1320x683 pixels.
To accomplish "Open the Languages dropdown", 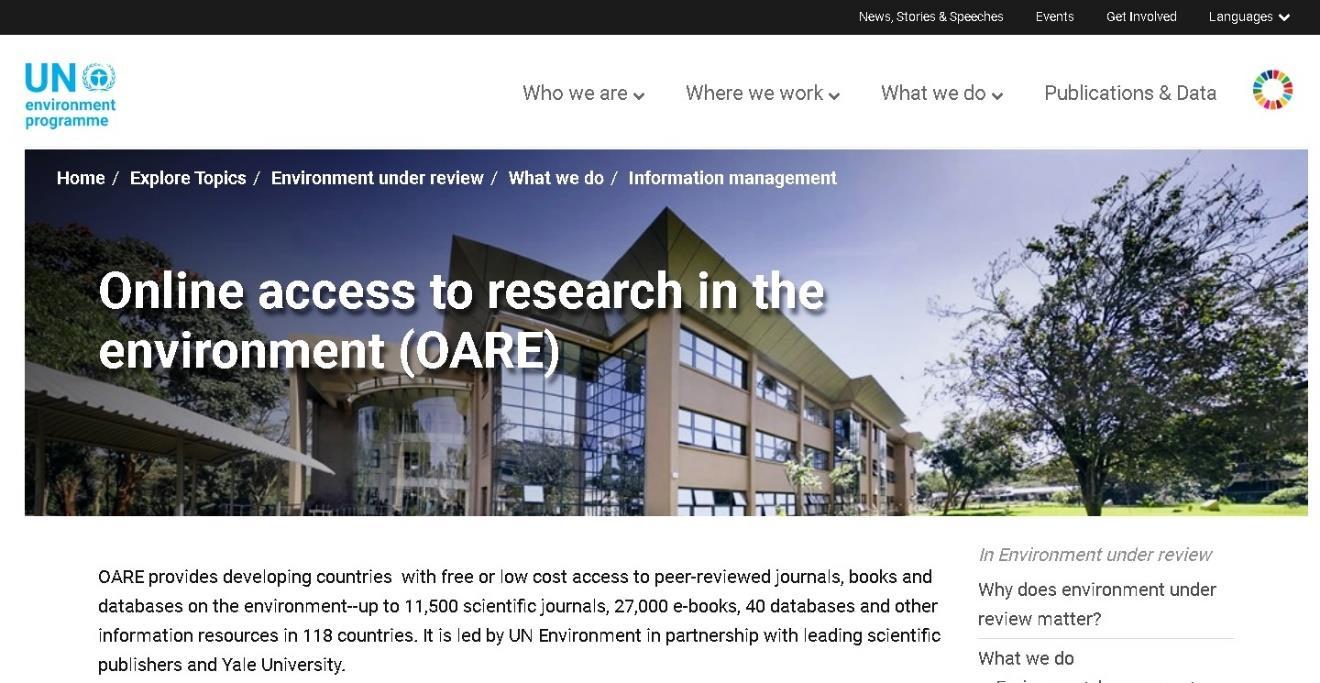I will pos(1249,17).
